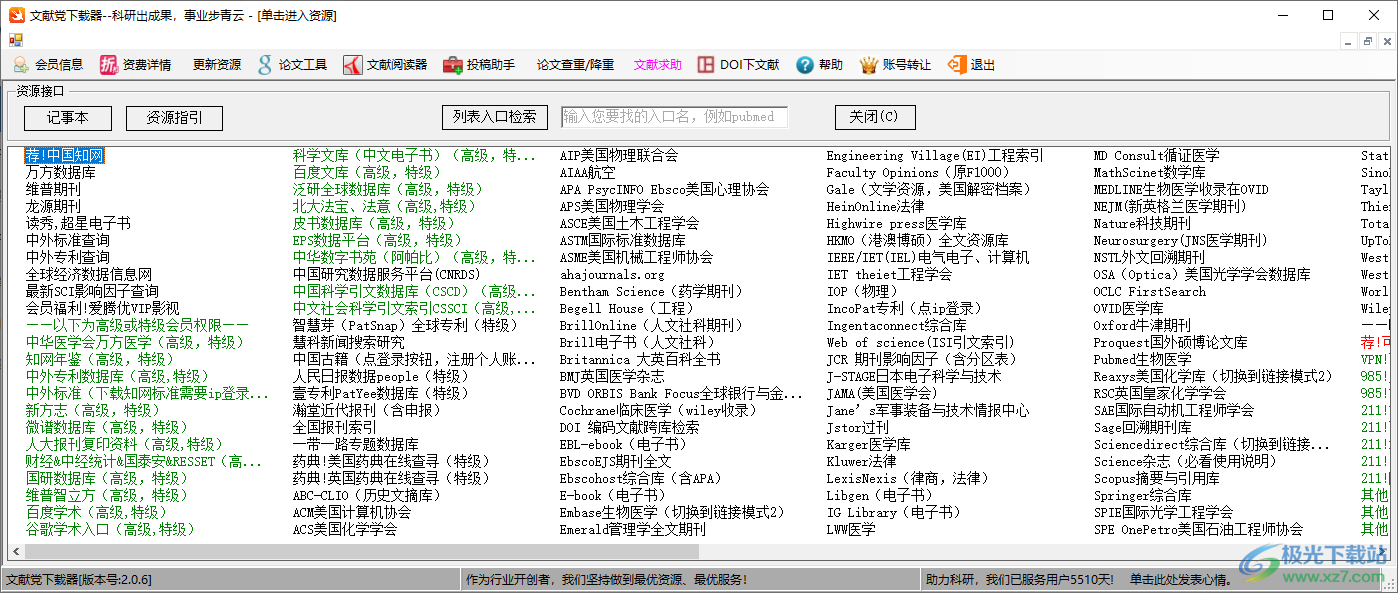Image resolution: width=1398 pixels, height=593 pixels.
Task: Select the AIAA航空 entry
Action: tap(587, 173)
